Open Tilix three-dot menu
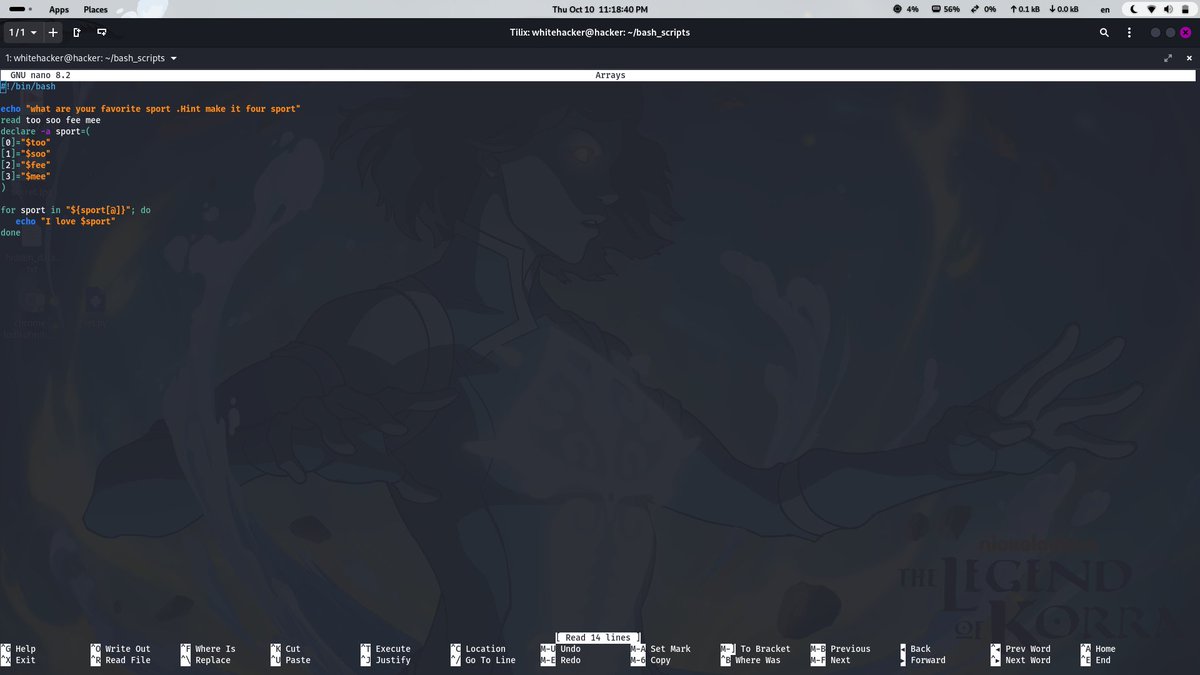 (1129, 32)
